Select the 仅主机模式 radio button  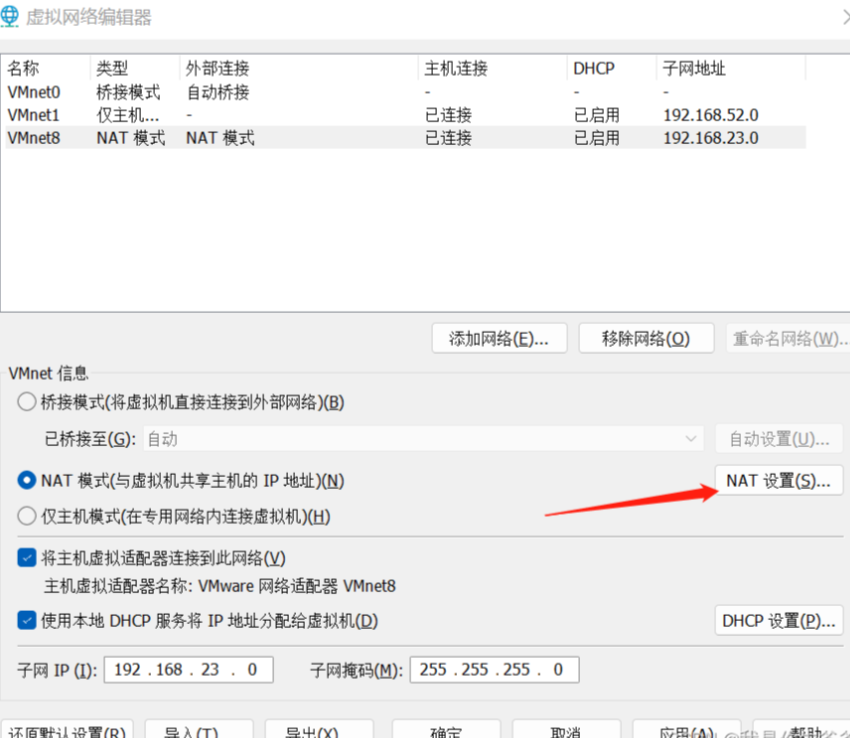25,517
